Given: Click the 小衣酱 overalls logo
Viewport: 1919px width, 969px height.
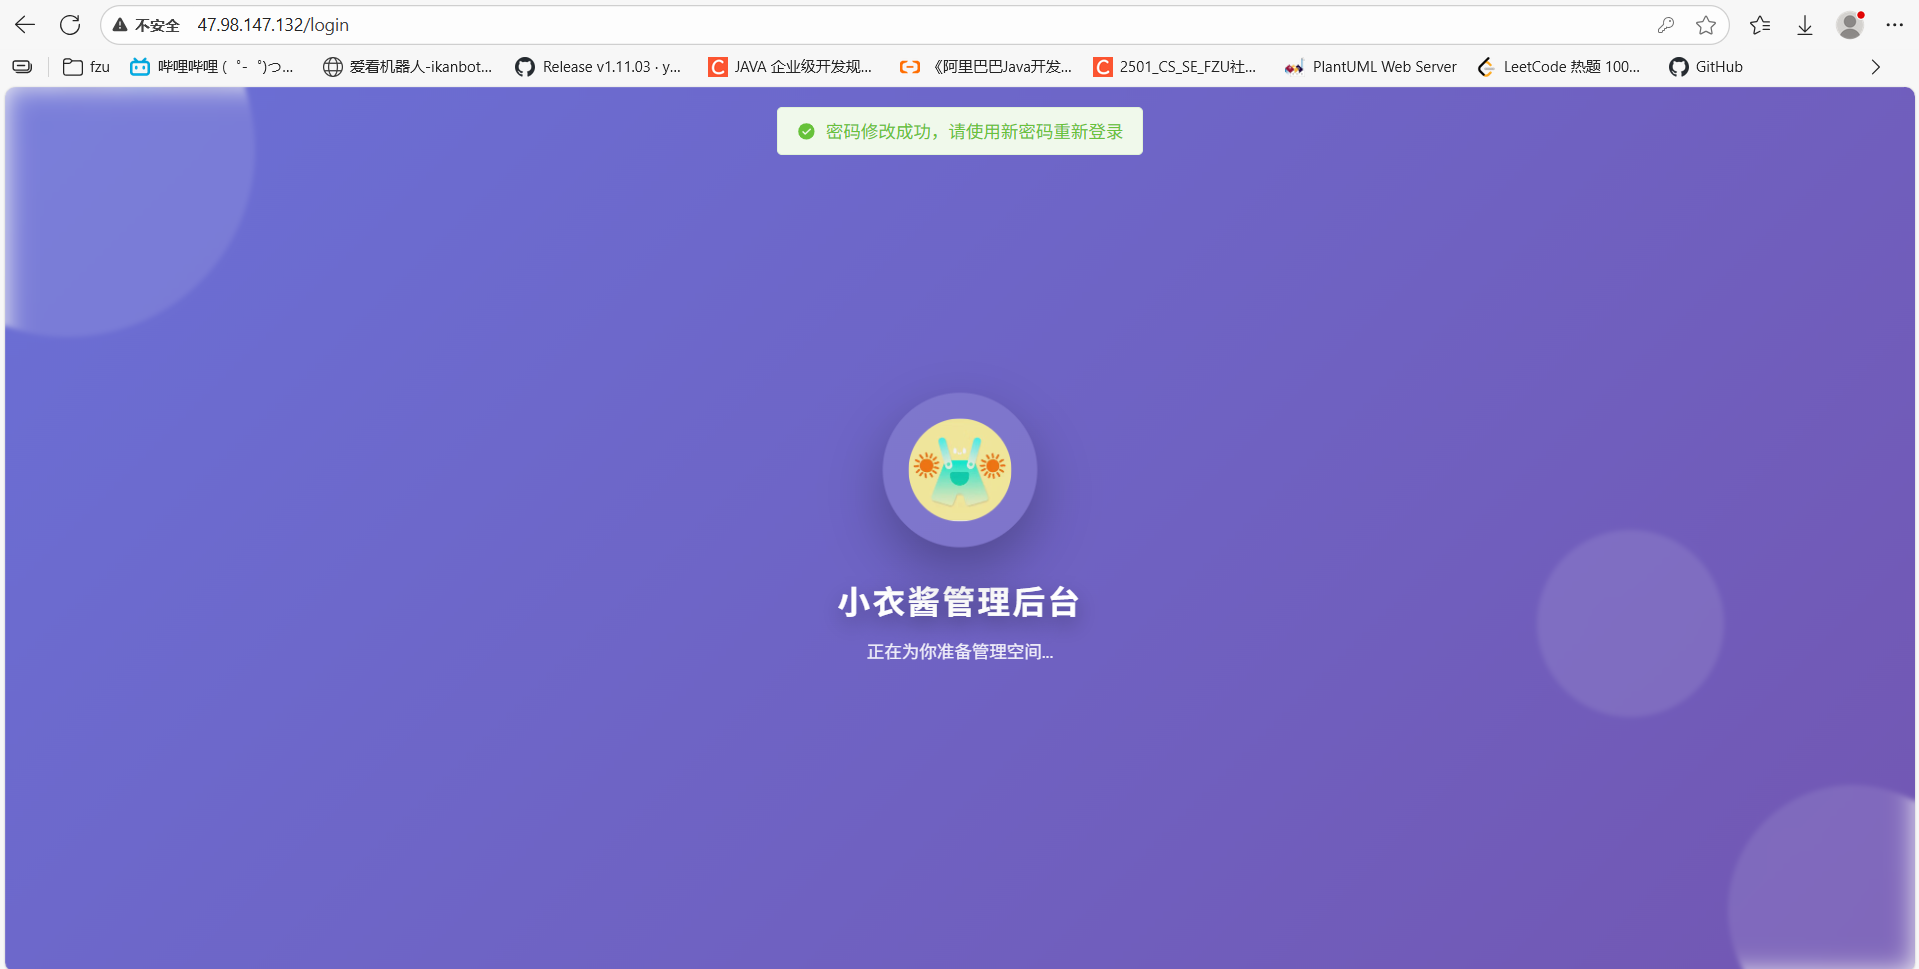Looking at the screenshot, I should click(960, 470).
